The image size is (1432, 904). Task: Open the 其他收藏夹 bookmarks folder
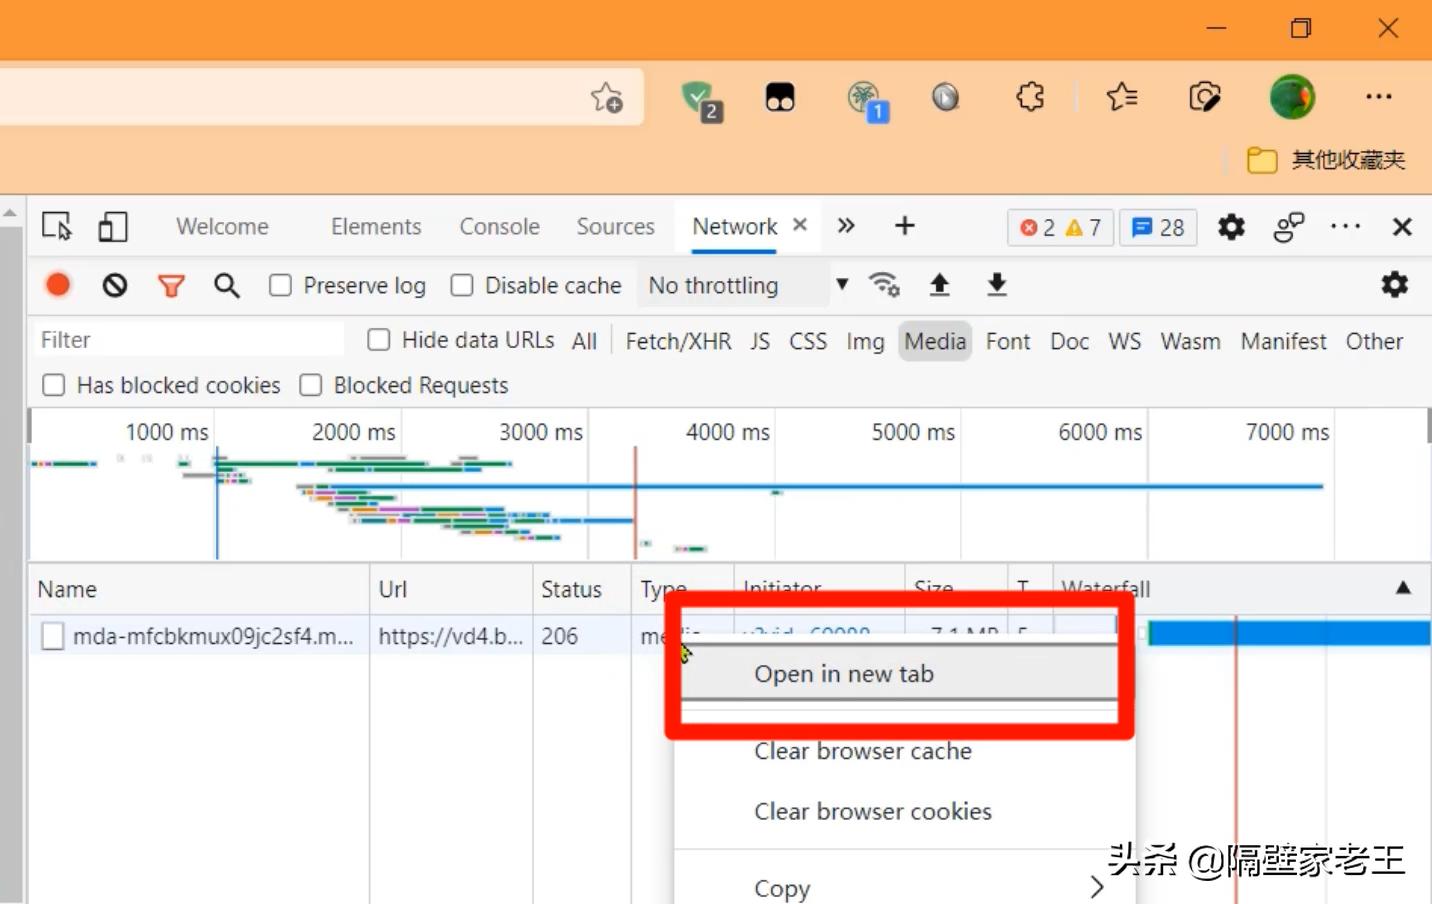click(x=1326, y=160)
